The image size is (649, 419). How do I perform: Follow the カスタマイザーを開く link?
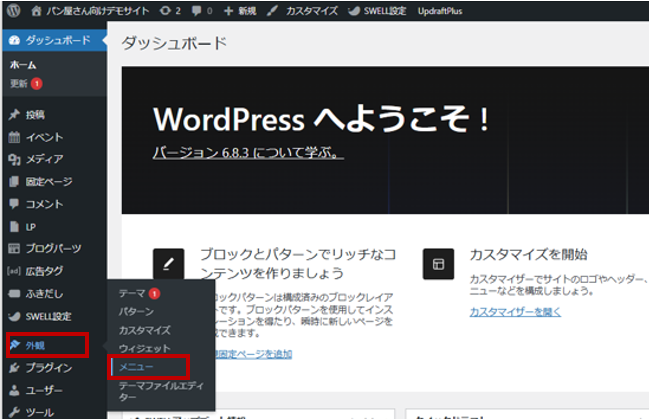(515, 311)
